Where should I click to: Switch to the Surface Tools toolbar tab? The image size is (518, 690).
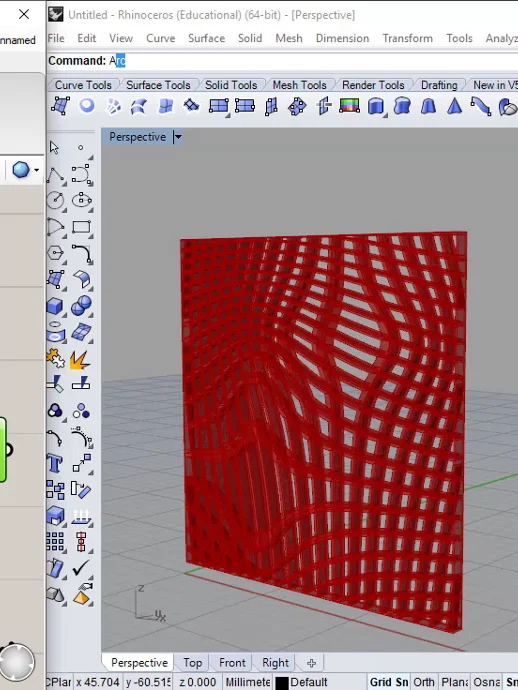tap(158, 85)
